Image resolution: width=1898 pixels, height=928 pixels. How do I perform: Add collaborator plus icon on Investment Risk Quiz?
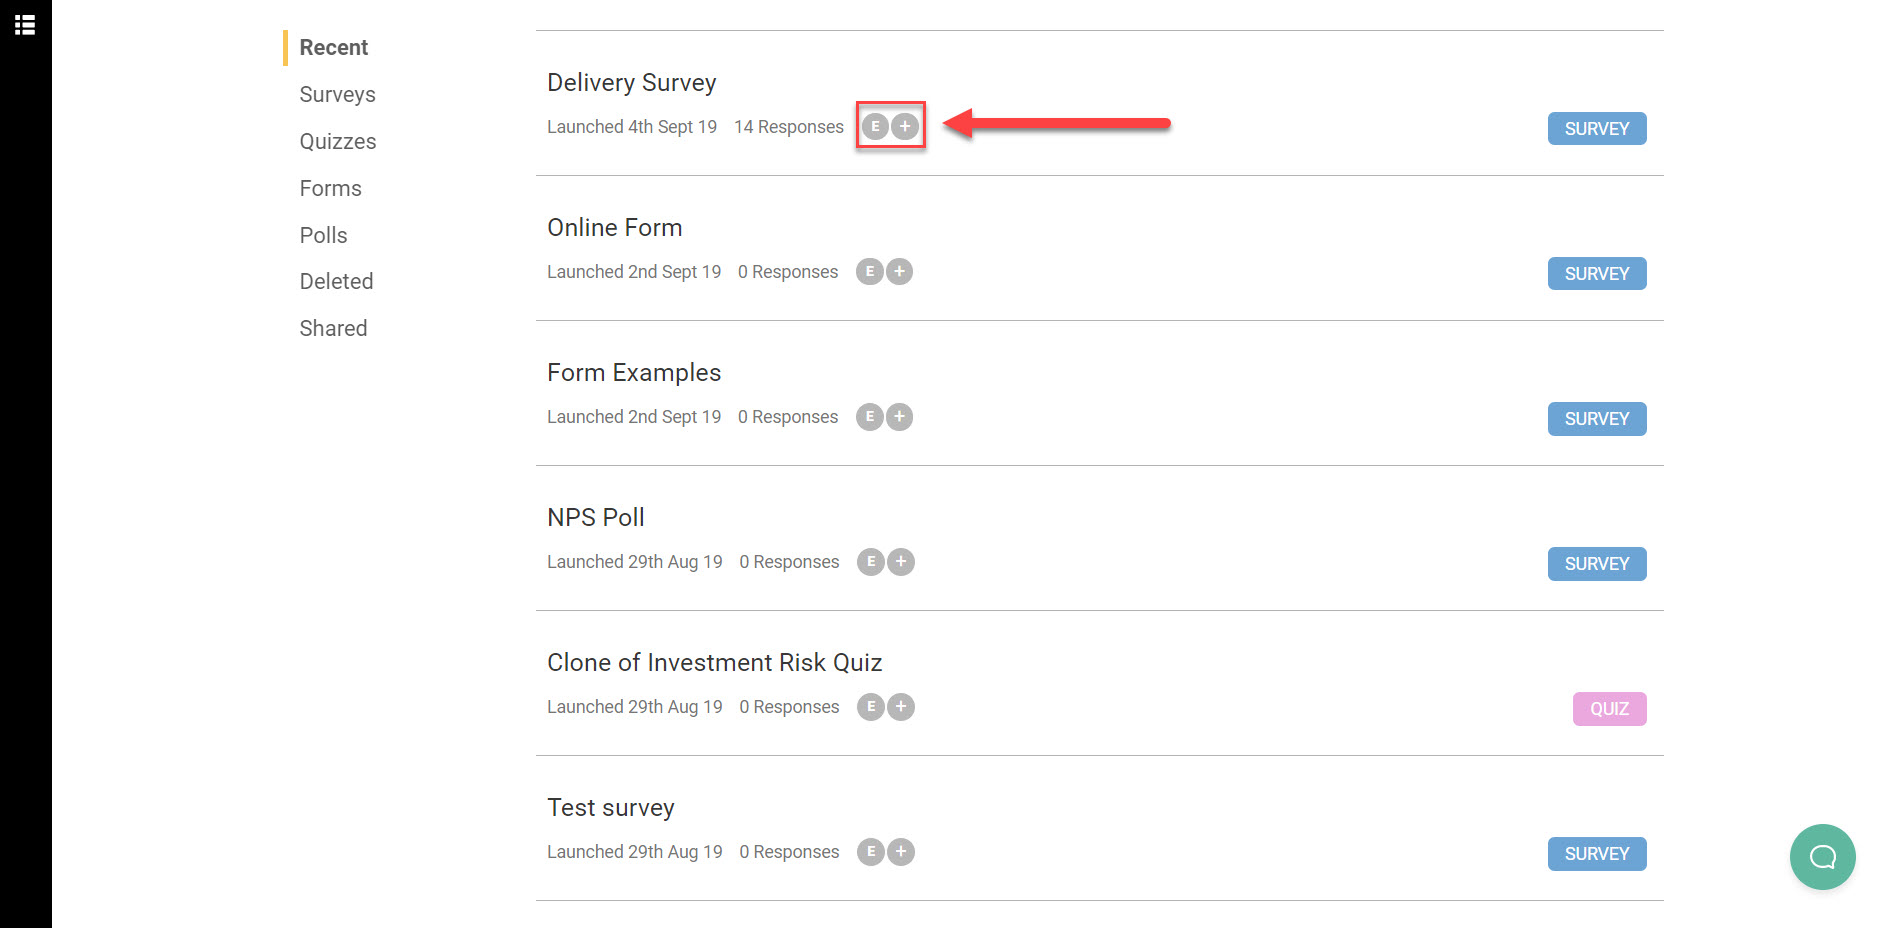click(901, 706)
